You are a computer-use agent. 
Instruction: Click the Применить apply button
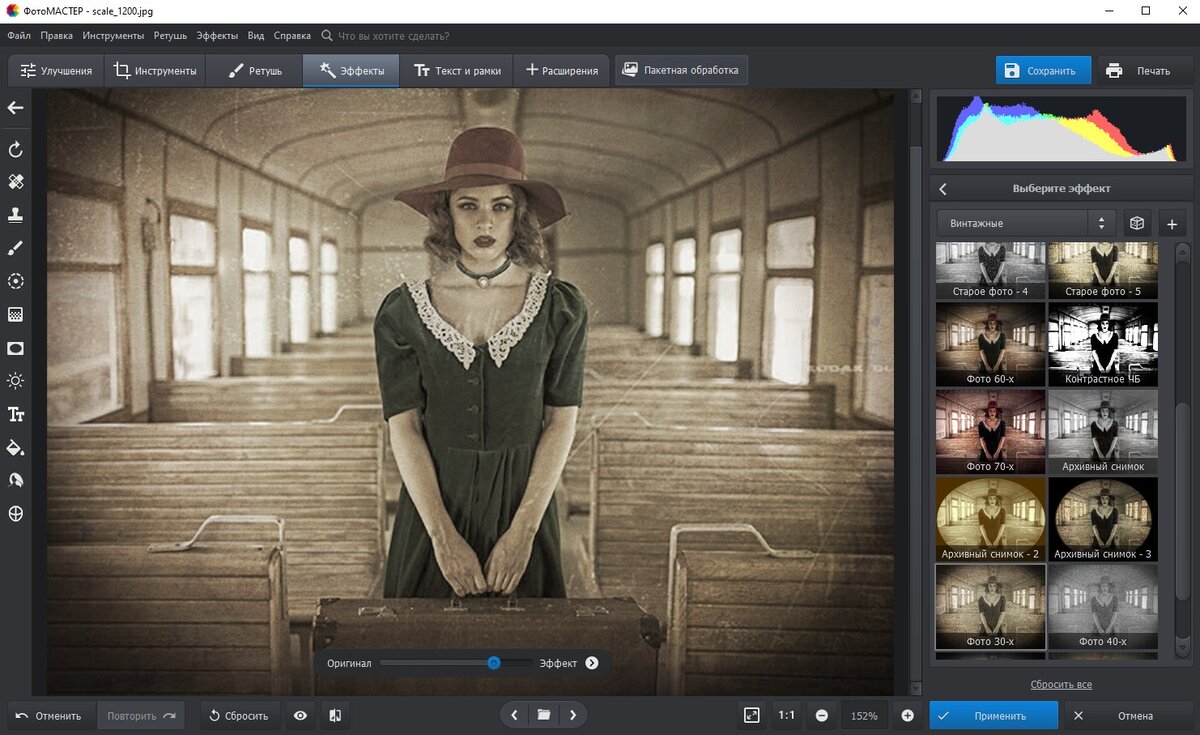pos(993,716)
